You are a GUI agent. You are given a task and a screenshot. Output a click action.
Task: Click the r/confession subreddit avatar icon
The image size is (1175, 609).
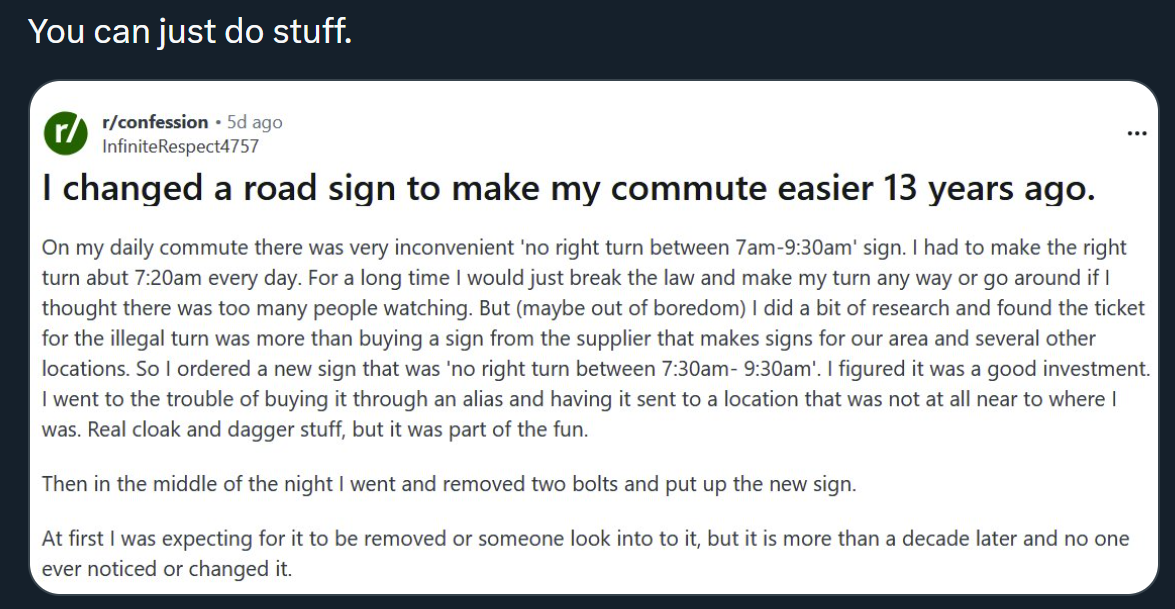67,134
